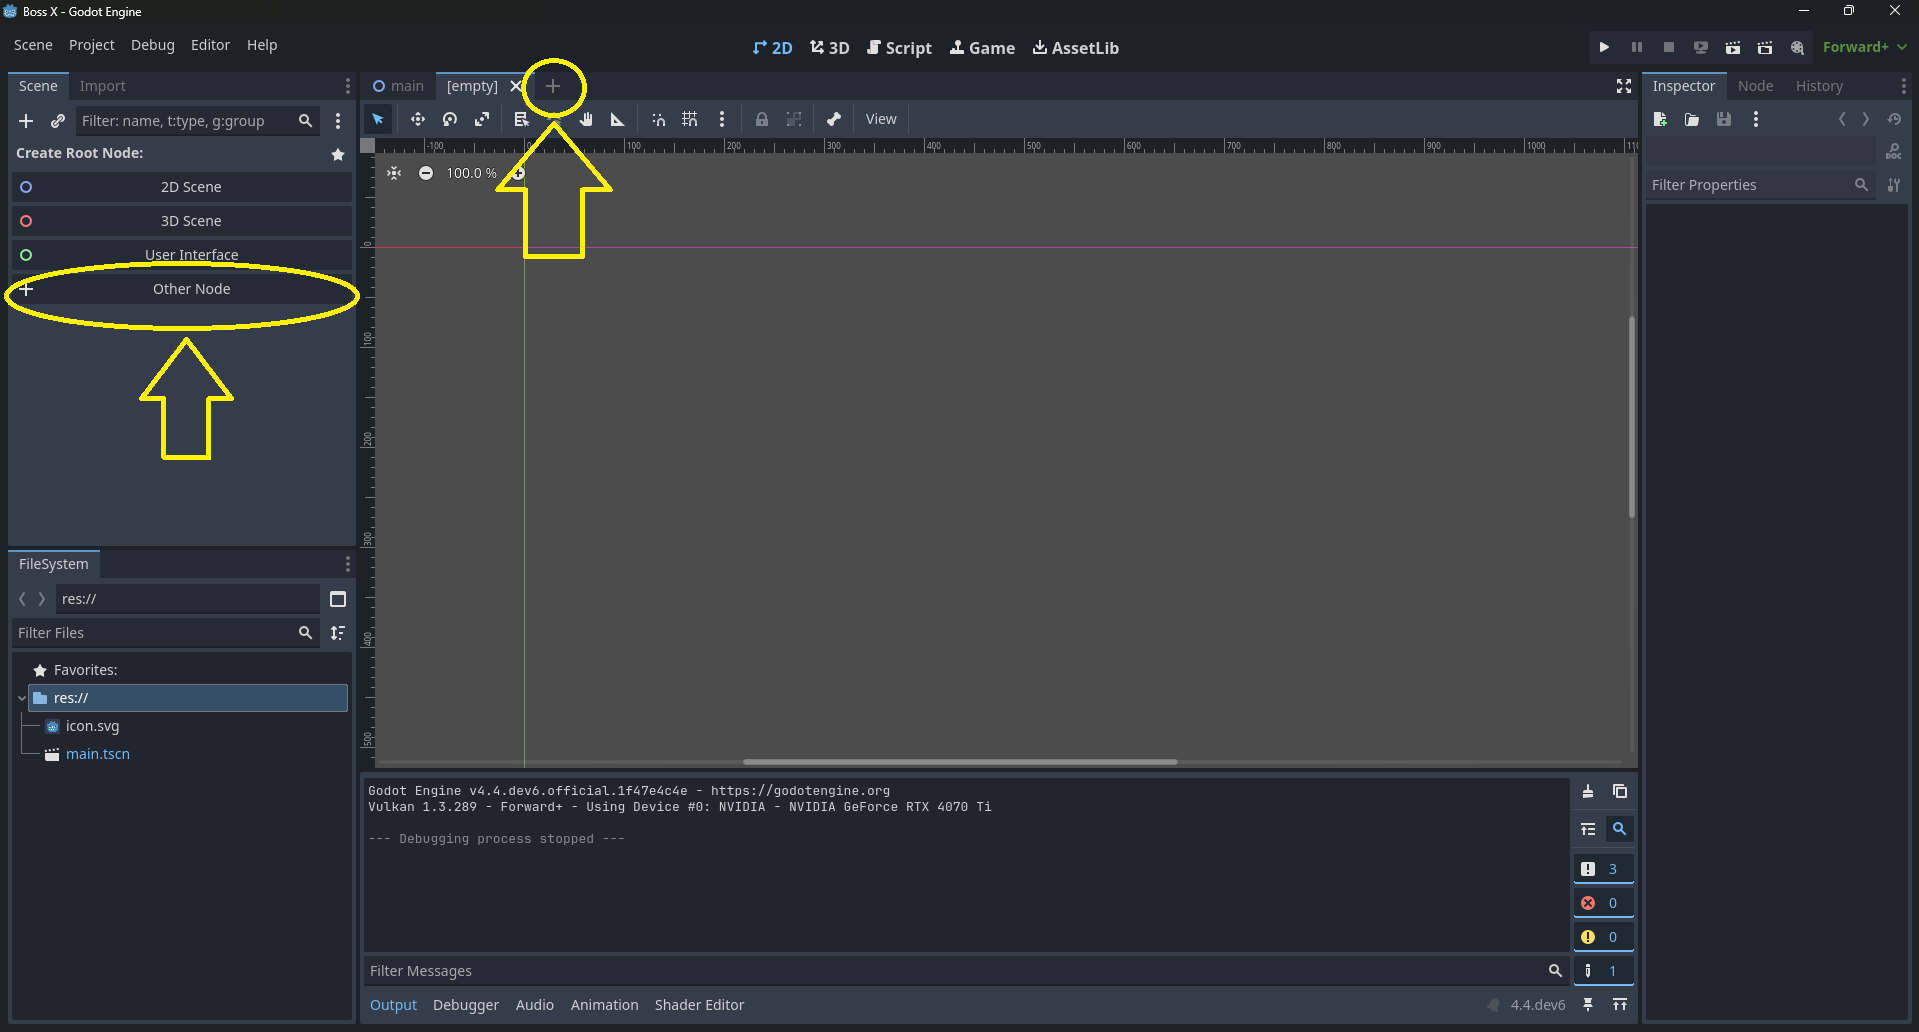Switch to the 3D workspace
1919x1032 pixels.
tap(830, 48)
